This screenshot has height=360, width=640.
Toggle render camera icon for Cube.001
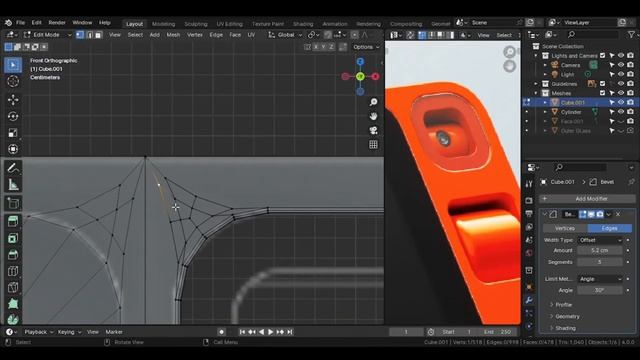(631, 102)
